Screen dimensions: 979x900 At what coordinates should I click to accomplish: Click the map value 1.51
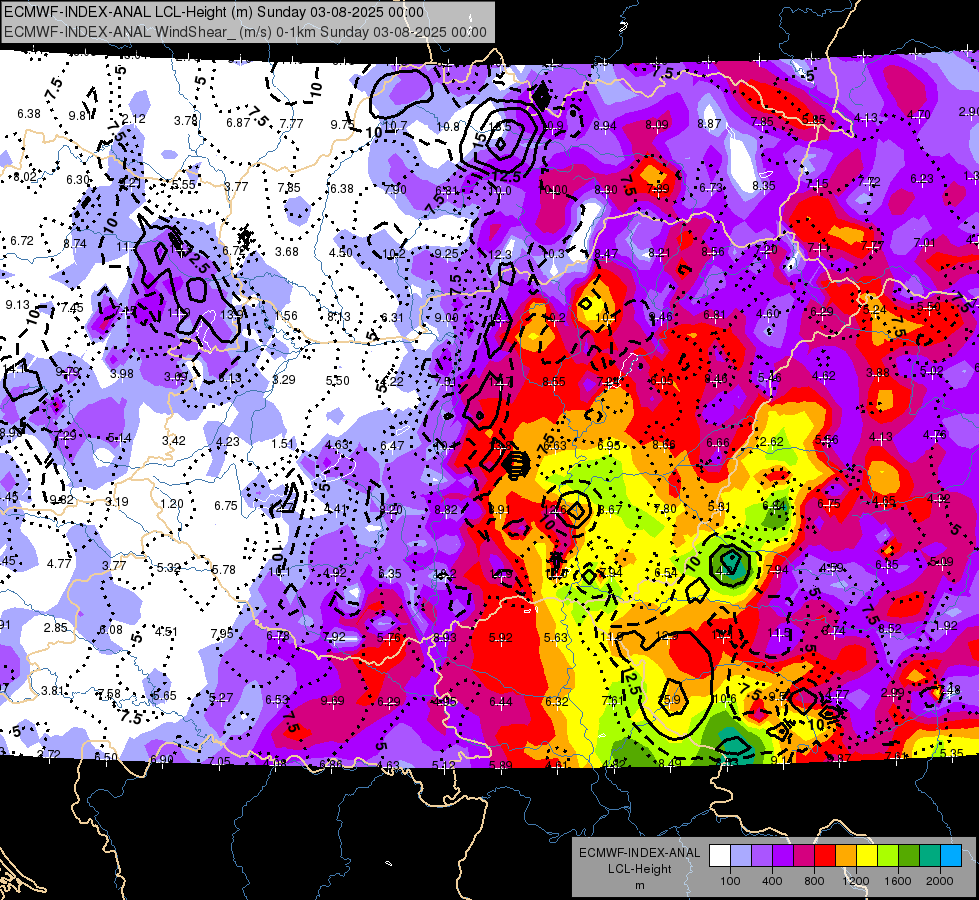pyautogui.click(x=282, y=443)
